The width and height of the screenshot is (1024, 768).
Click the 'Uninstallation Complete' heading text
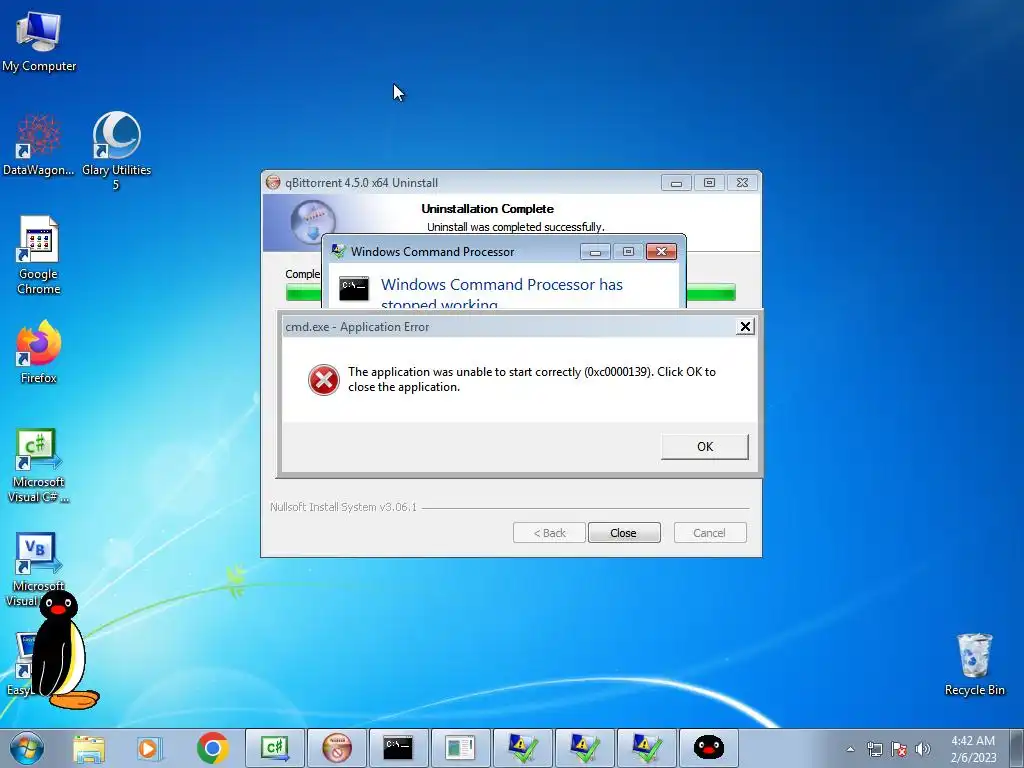click(487, 209)
